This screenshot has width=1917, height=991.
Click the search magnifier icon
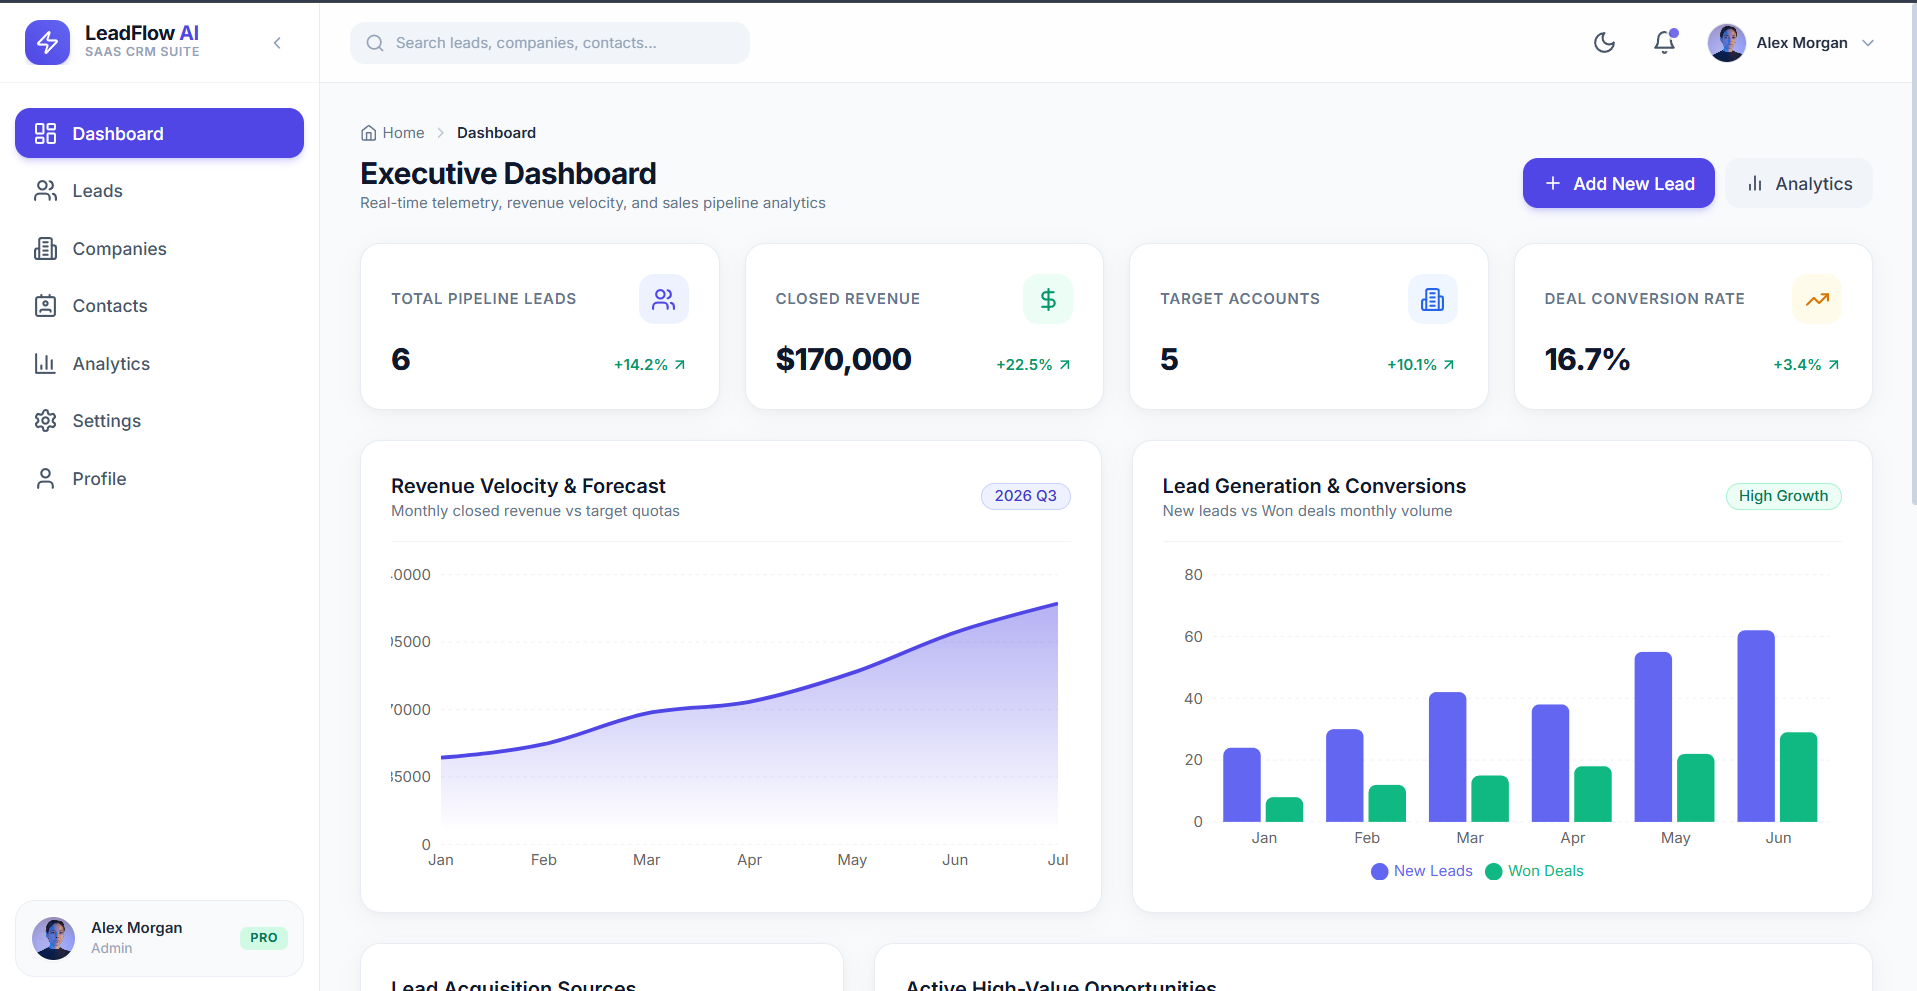[x=375, y=43]
